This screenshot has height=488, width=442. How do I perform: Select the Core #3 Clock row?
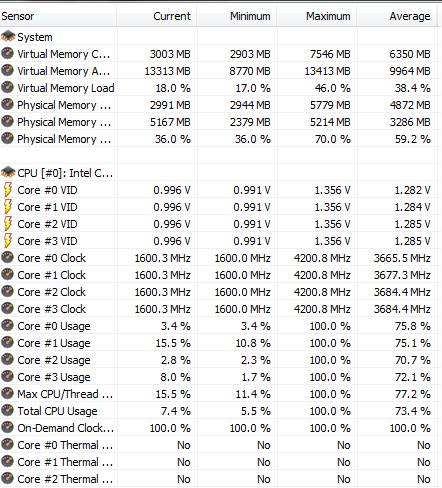click(218, 309)
